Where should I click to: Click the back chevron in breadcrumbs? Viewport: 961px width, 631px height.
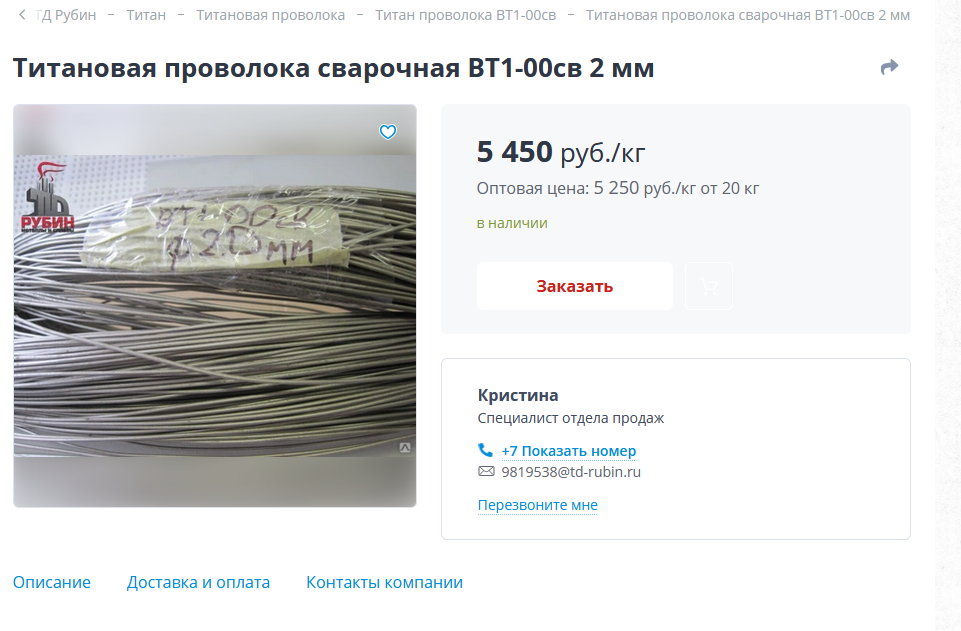click(x=22, y=15)
